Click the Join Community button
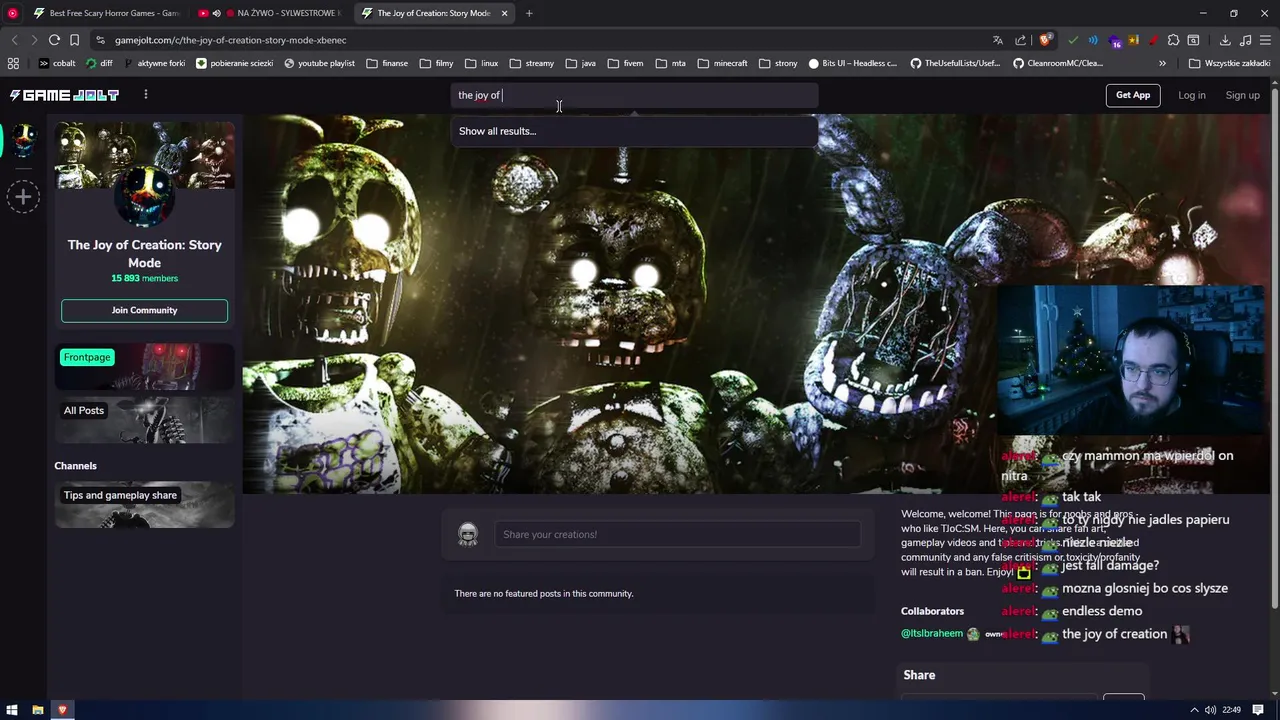This screenshot has height=720, width=1280. point(144,310)
